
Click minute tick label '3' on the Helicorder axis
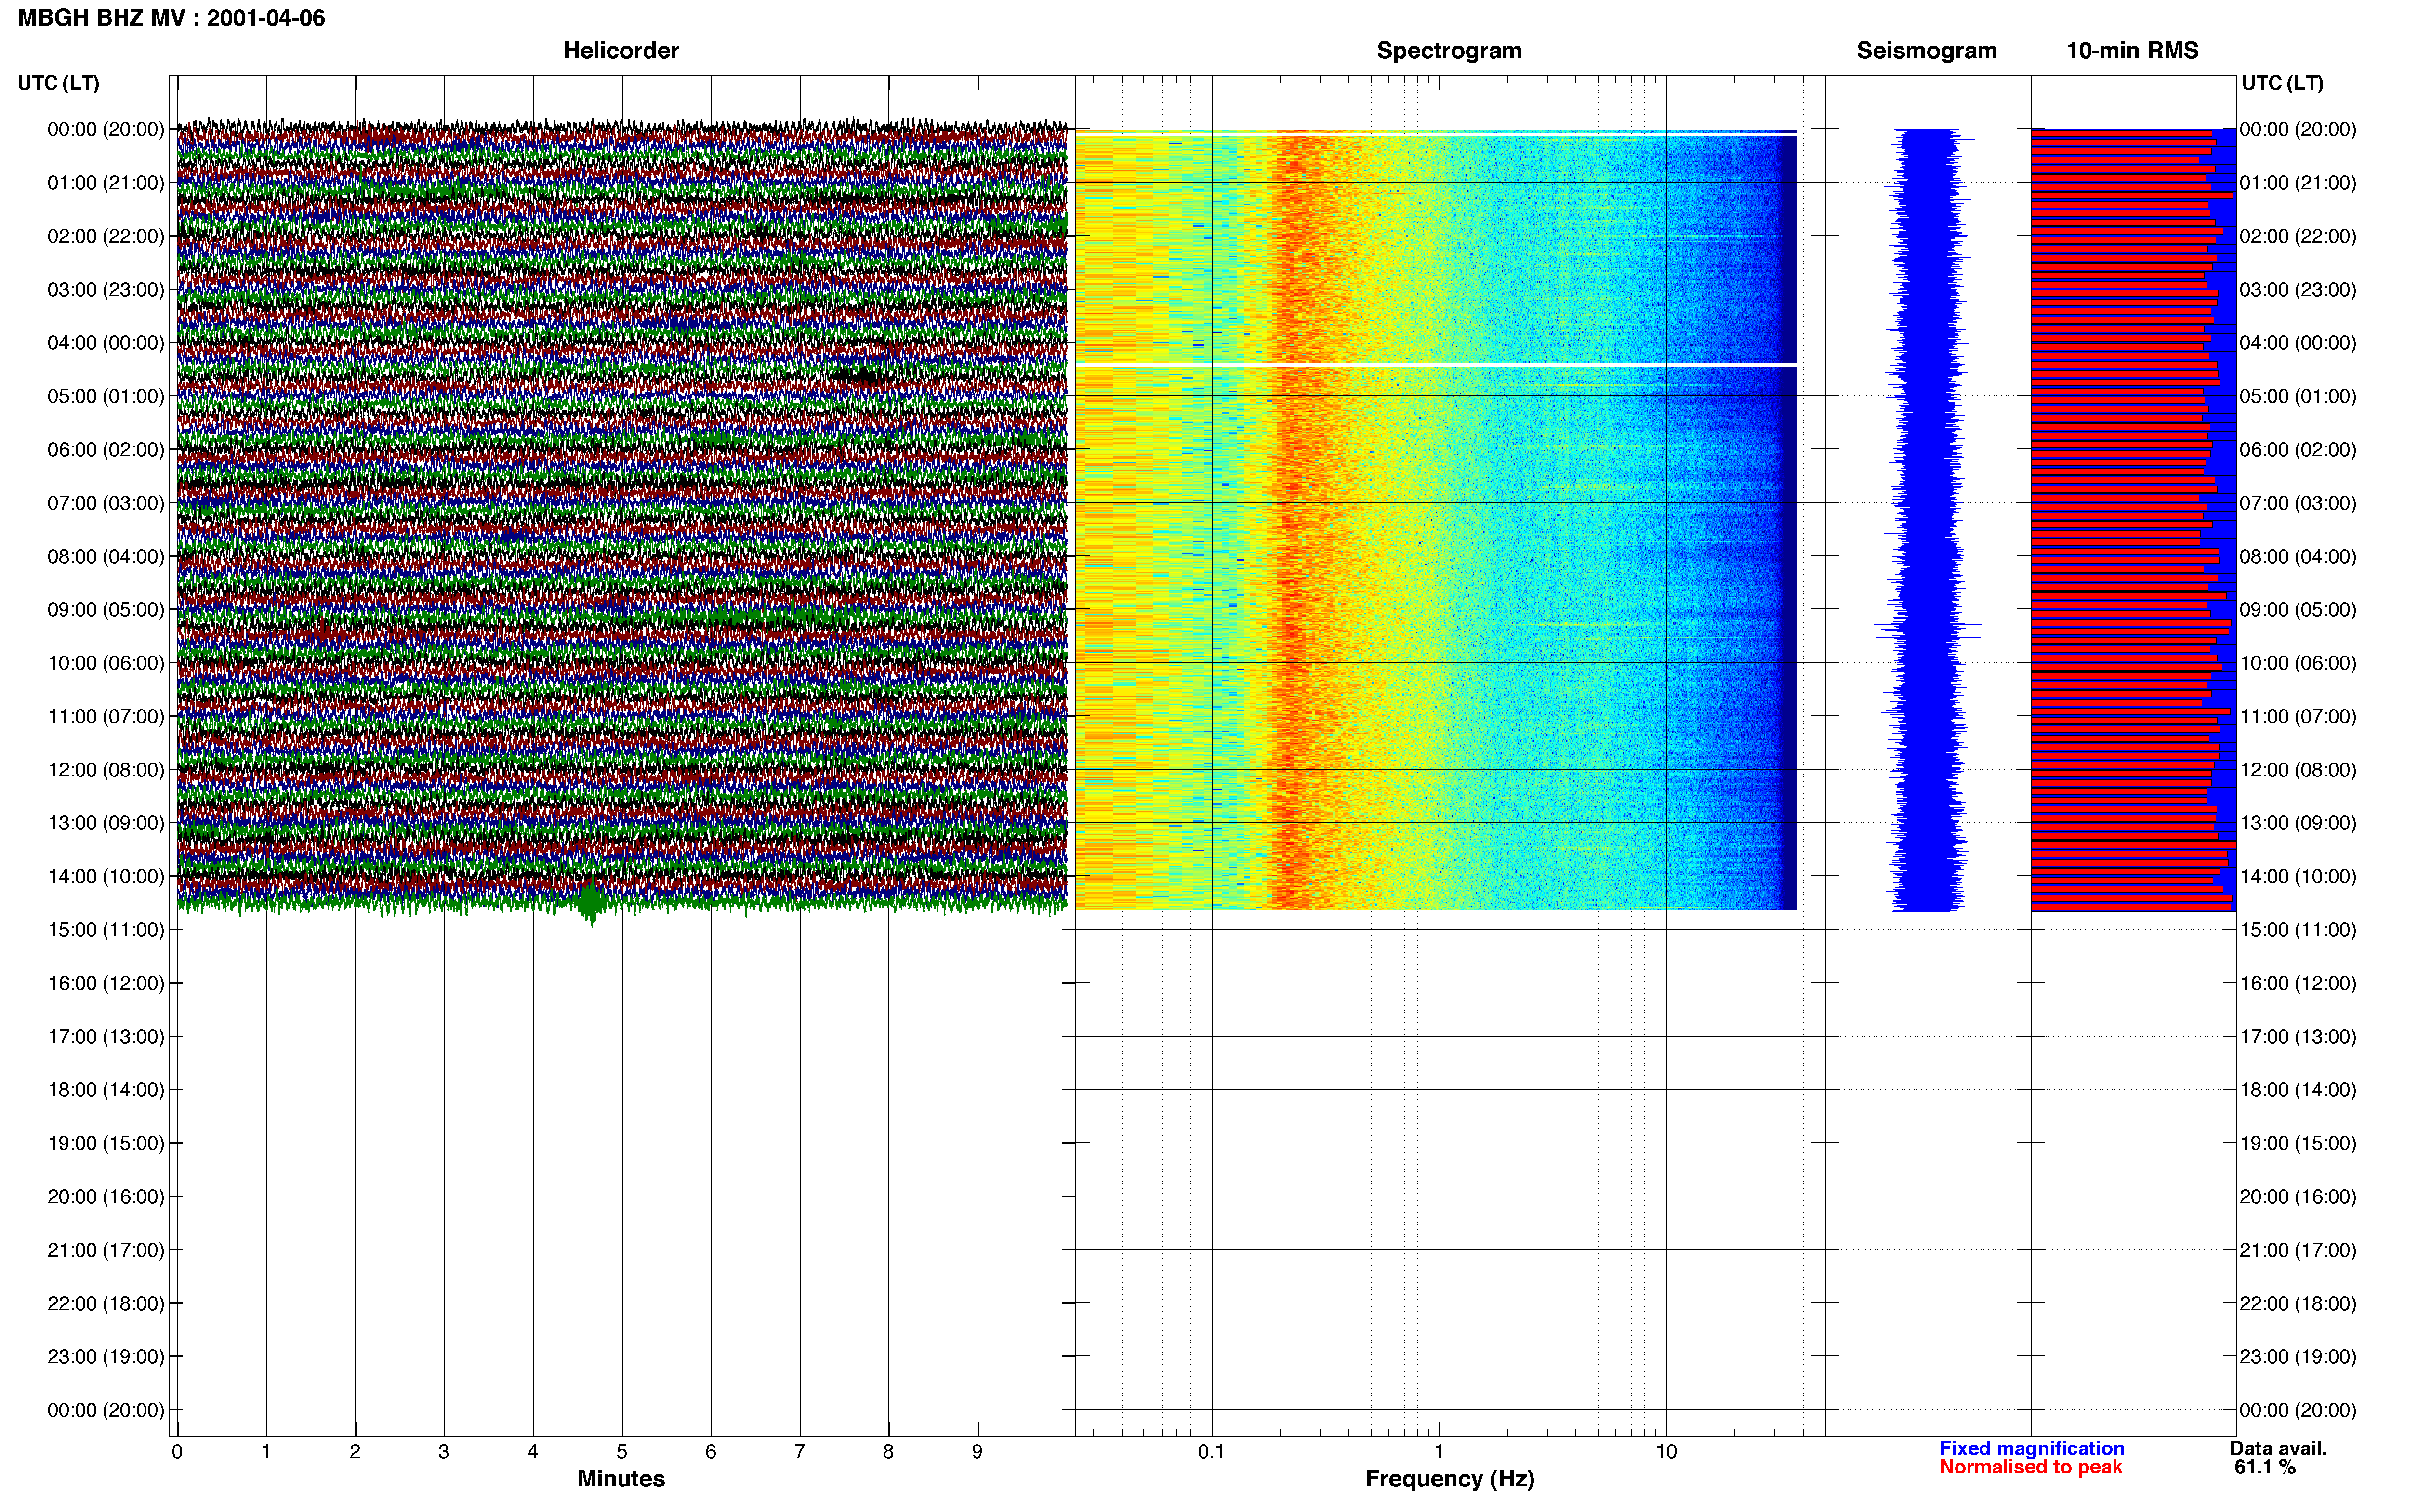point(444,1451)
